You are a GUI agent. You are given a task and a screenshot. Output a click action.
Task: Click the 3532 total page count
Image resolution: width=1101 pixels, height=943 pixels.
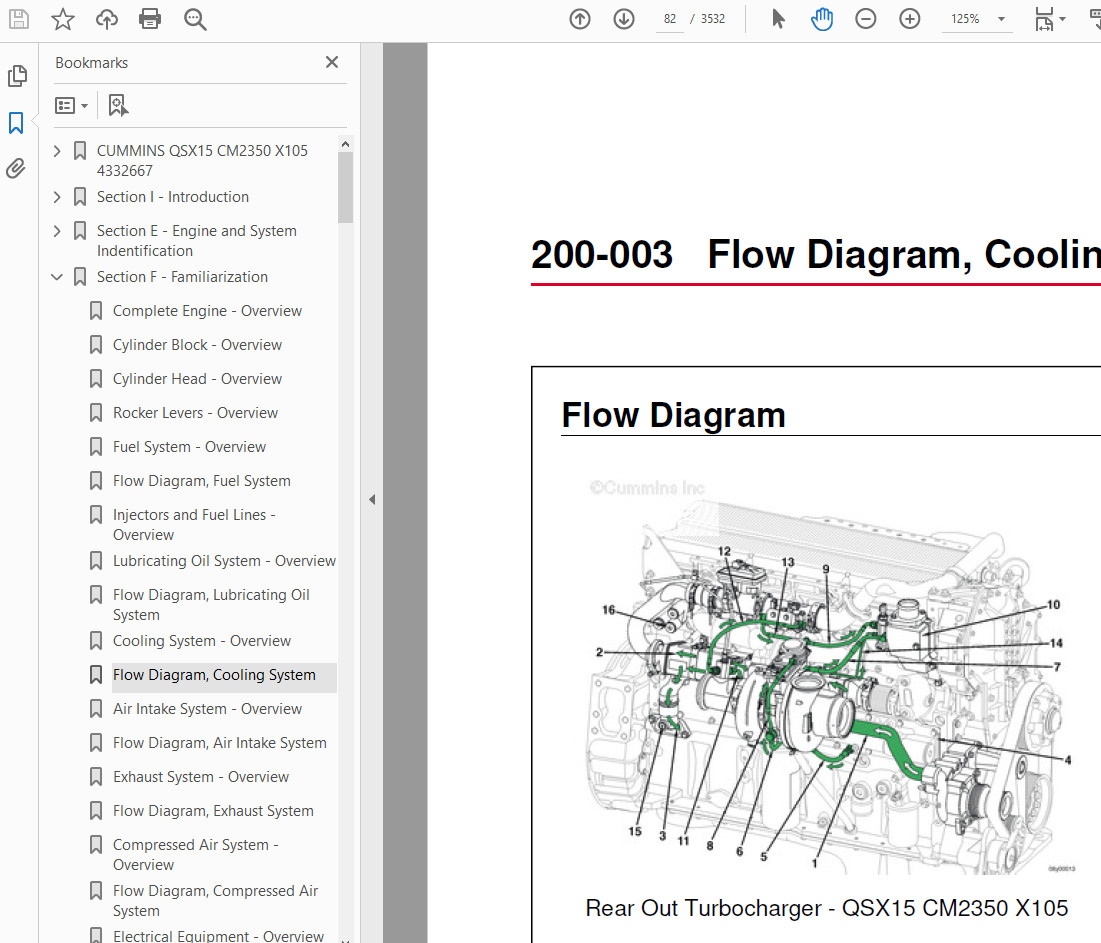pyautogui.click(x=713, y=19)
